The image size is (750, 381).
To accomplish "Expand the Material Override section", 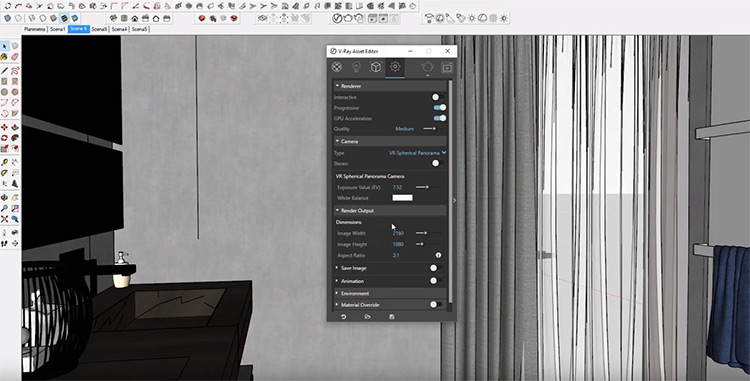I will tap(337, 305).
